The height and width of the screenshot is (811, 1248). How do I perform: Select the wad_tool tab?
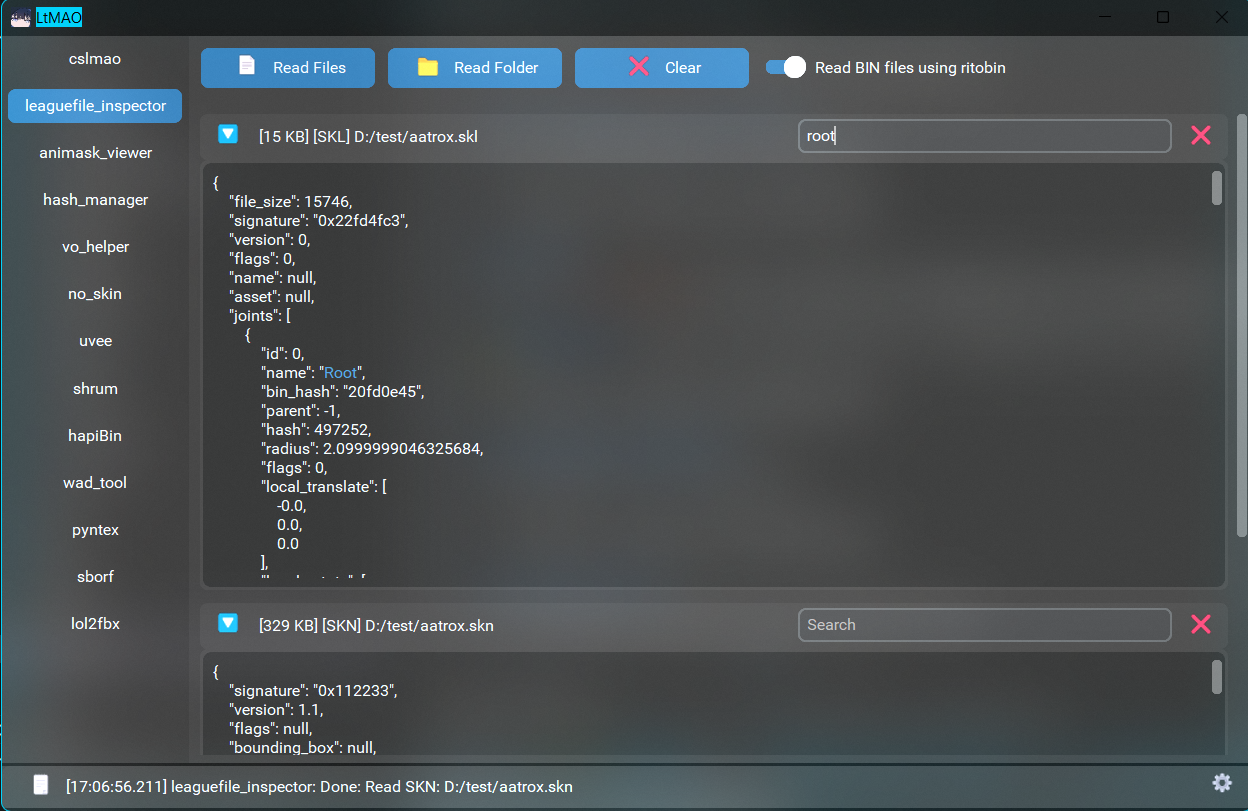[95, 482]
